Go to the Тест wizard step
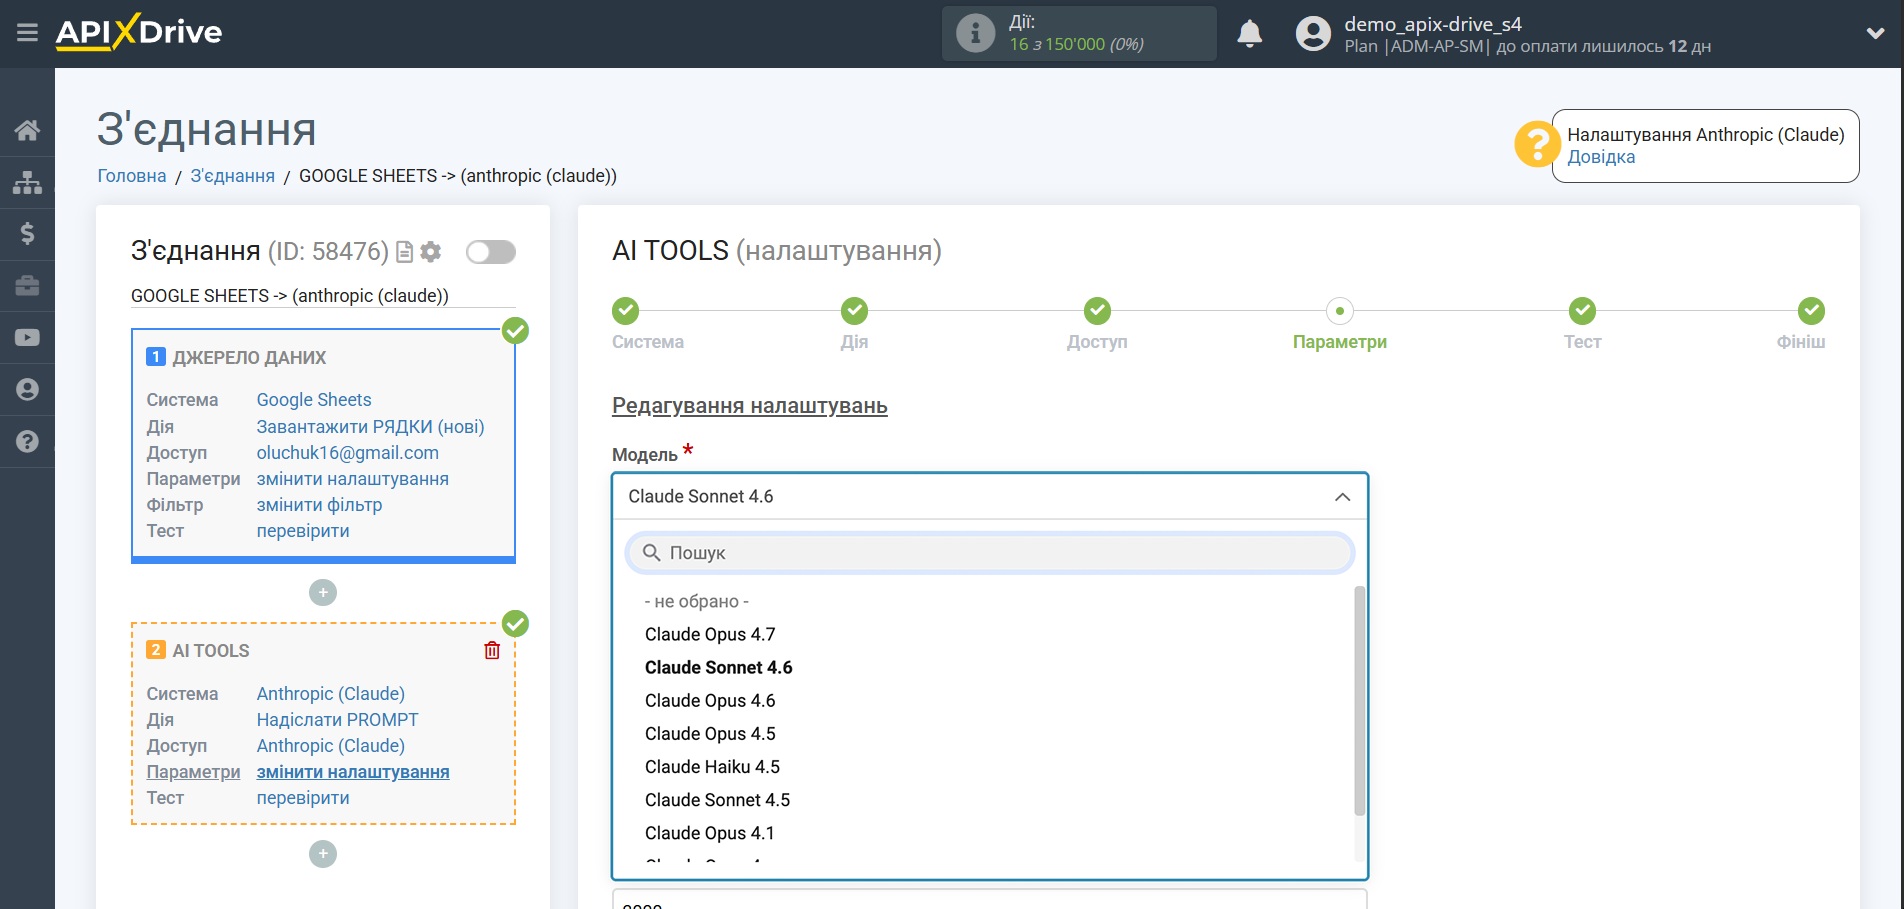Image resolution: width=1904 pixels, height=909 pixels. [x=1582, y=311]
